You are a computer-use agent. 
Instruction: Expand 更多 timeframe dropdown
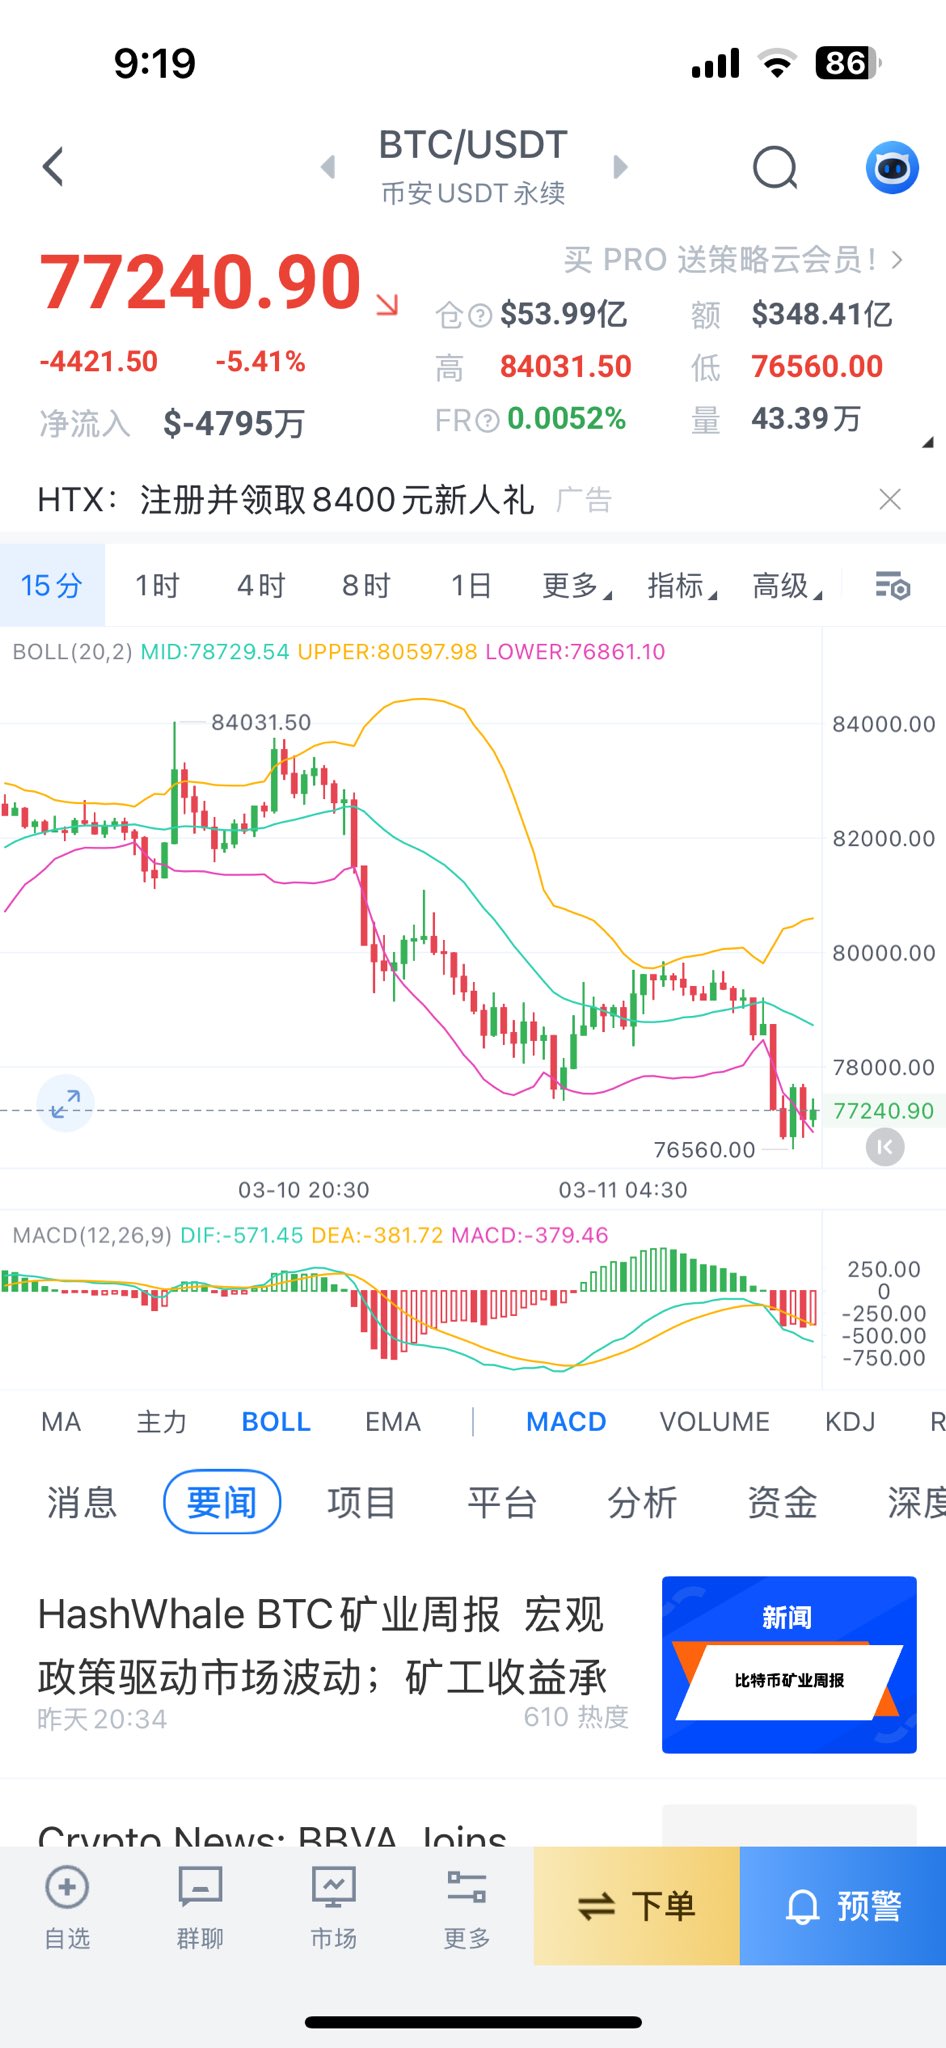pos(576,586)
